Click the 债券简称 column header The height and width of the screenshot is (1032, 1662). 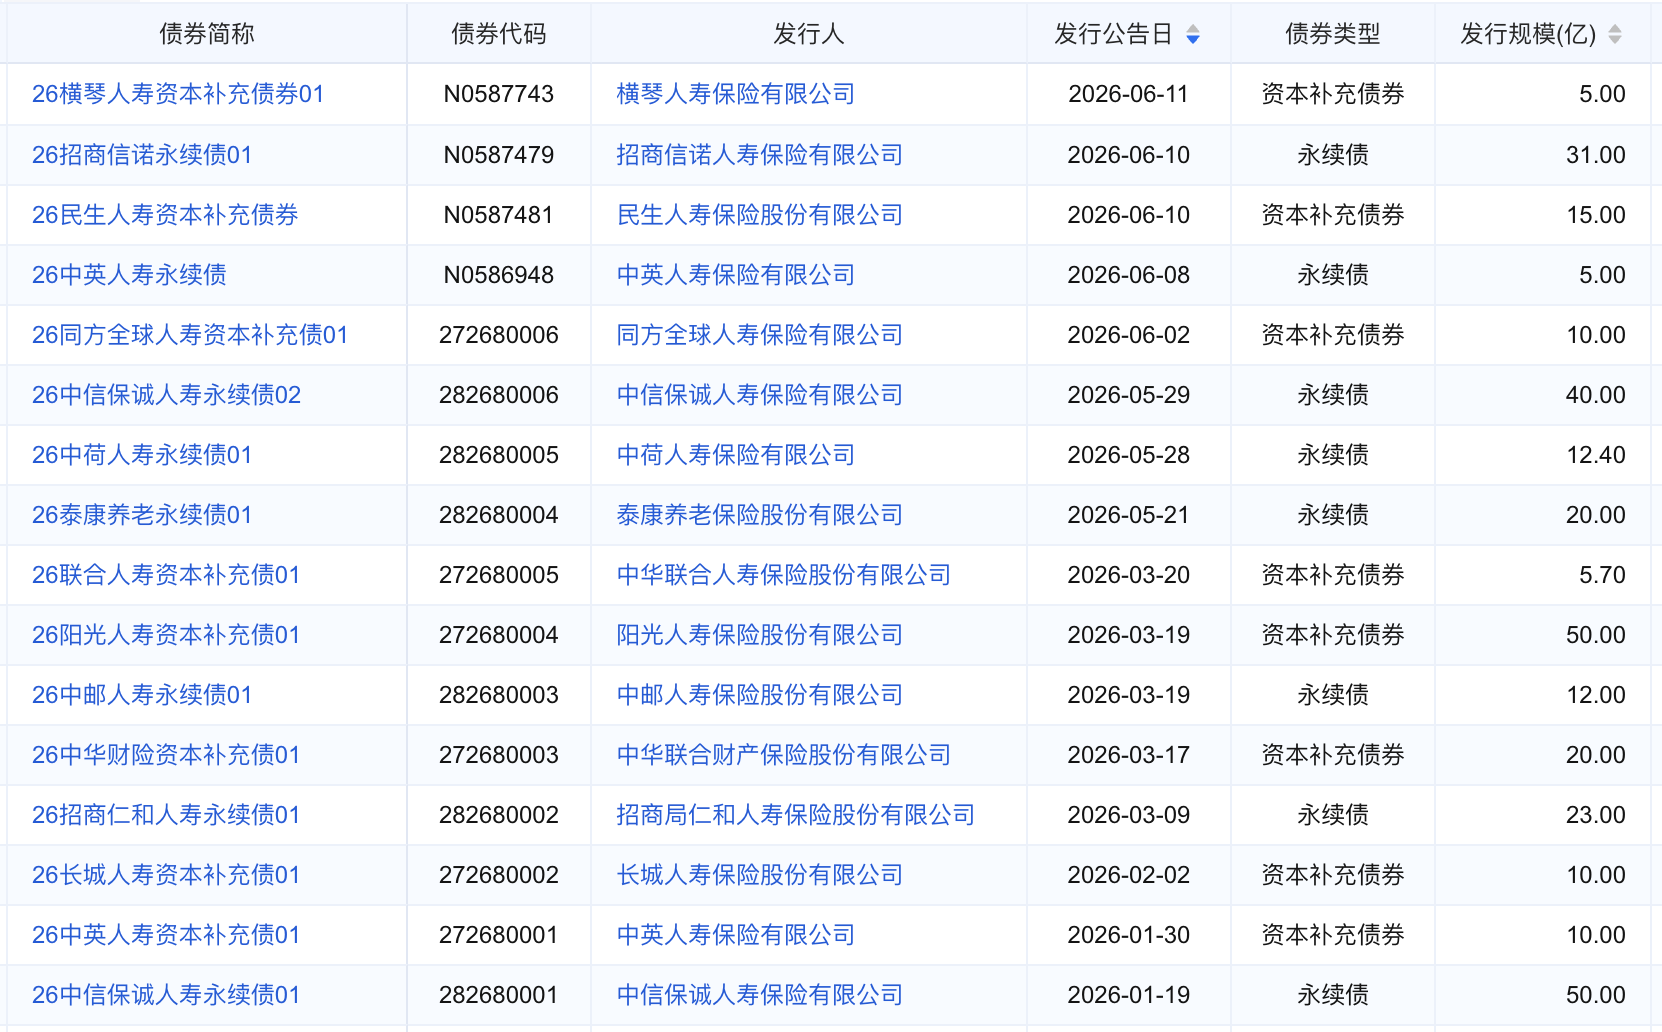click(207, 34)
